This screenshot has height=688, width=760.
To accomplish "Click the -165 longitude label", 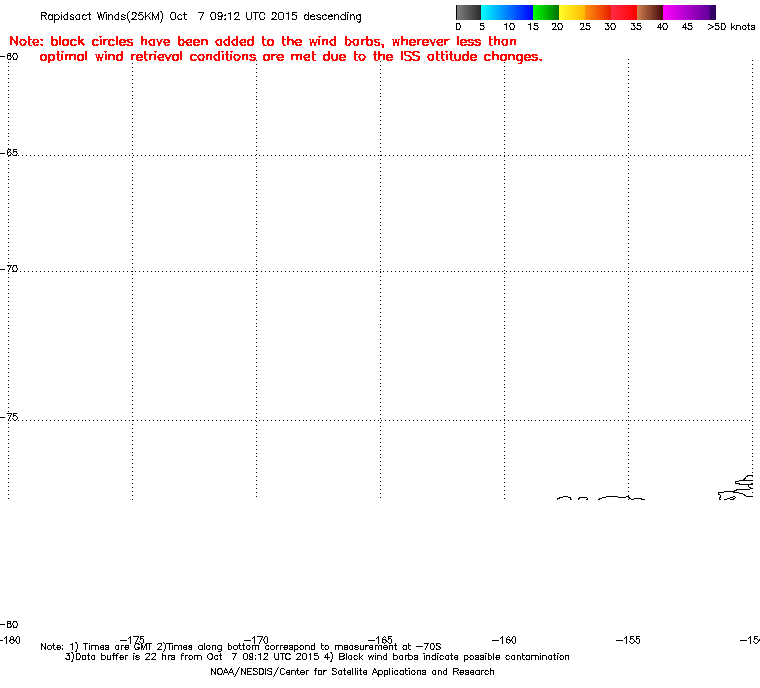I will pos(380,640).
